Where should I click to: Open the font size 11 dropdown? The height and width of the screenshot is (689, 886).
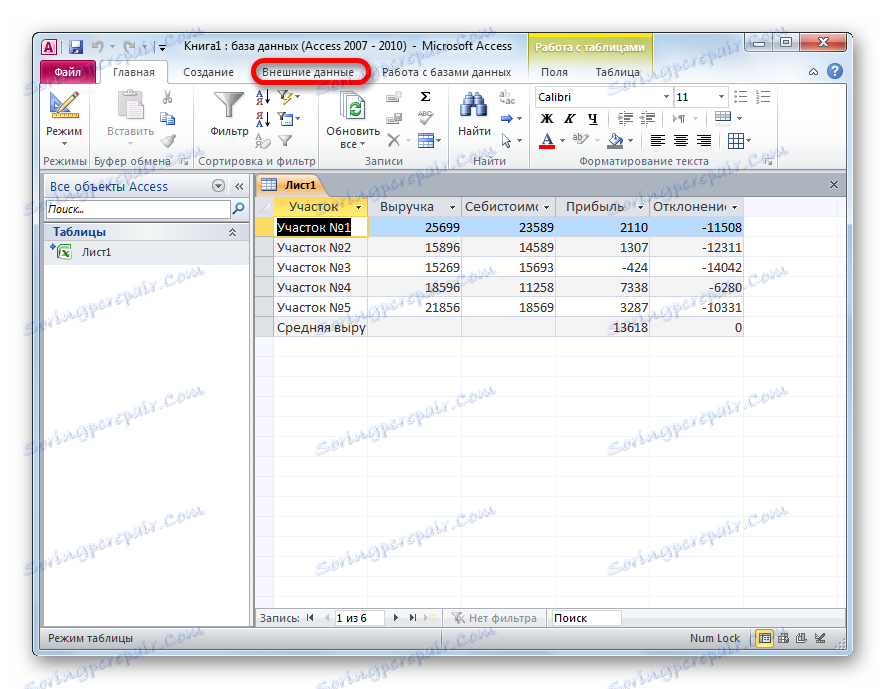[x=721, y=97]
